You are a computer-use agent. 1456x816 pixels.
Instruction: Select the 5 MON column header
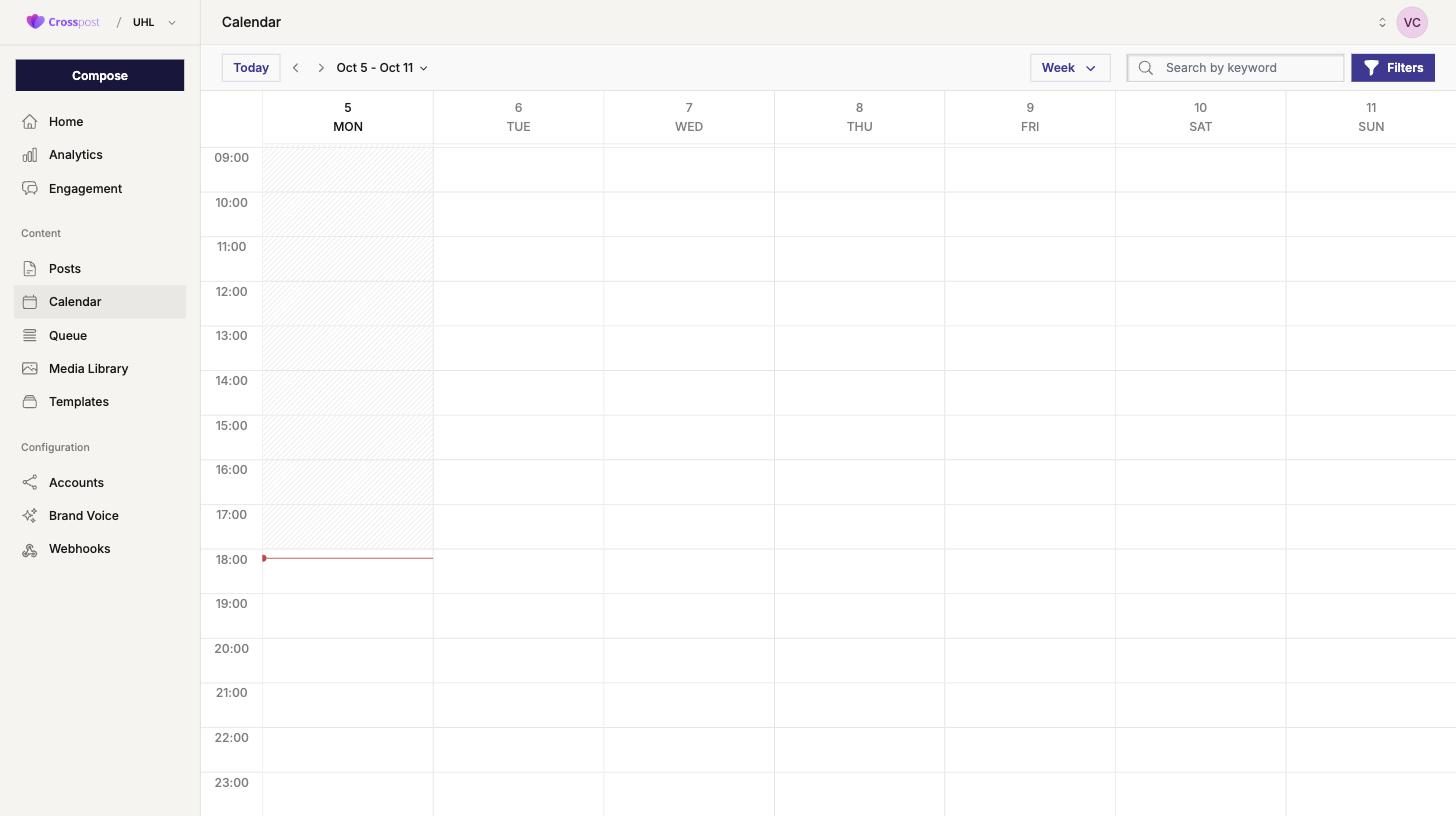coord(348,117)
